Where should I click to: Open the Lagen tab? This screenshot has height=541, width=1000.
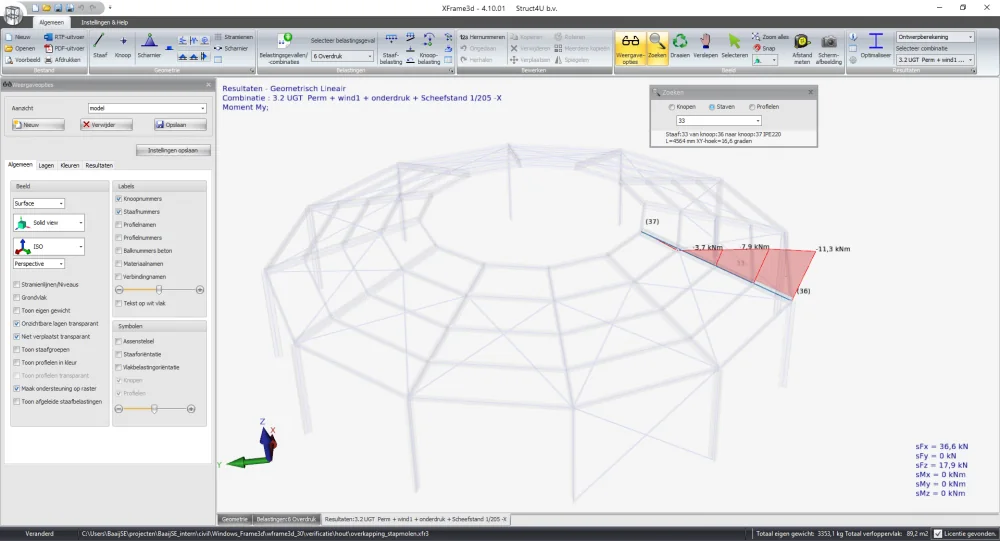46,165
